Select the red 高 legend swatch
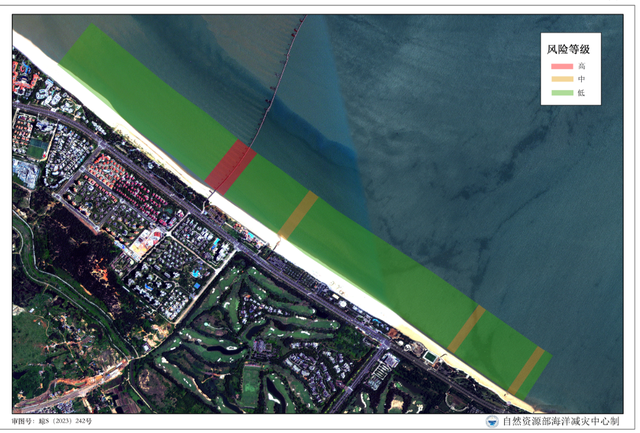The height and width of the screenshot is (433, 640). pos(562,66)
